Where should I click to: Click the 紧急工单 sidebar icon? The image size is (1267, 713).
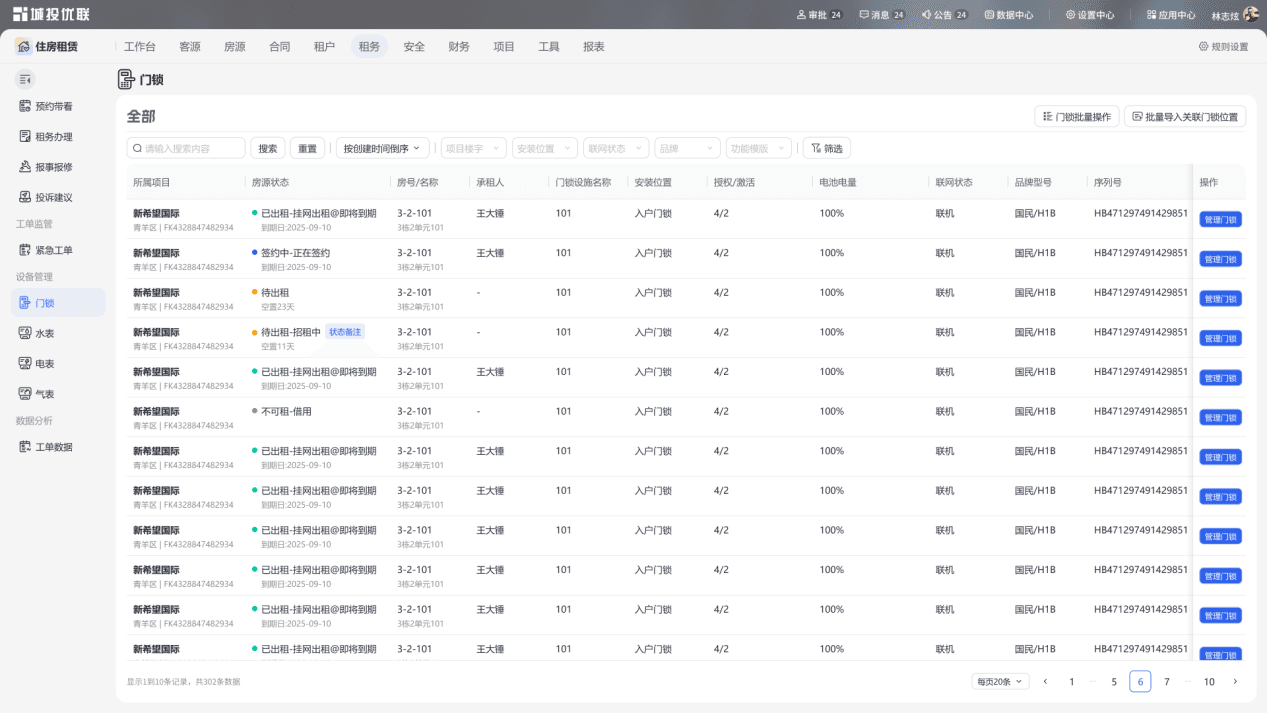[26, 250]
